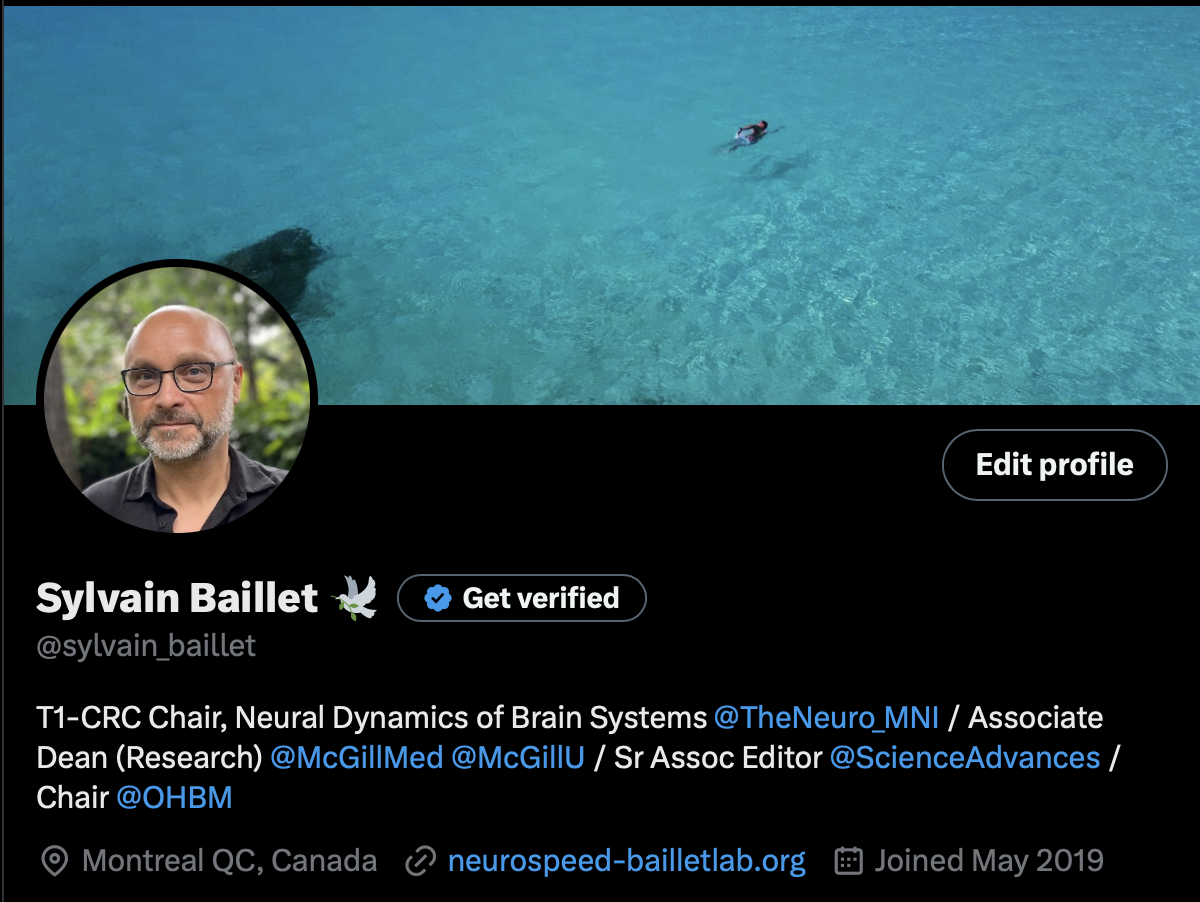This screenshot has width=1200, height=902.
Task: Click the dove emoji beside the name
Action: point(356,597)
